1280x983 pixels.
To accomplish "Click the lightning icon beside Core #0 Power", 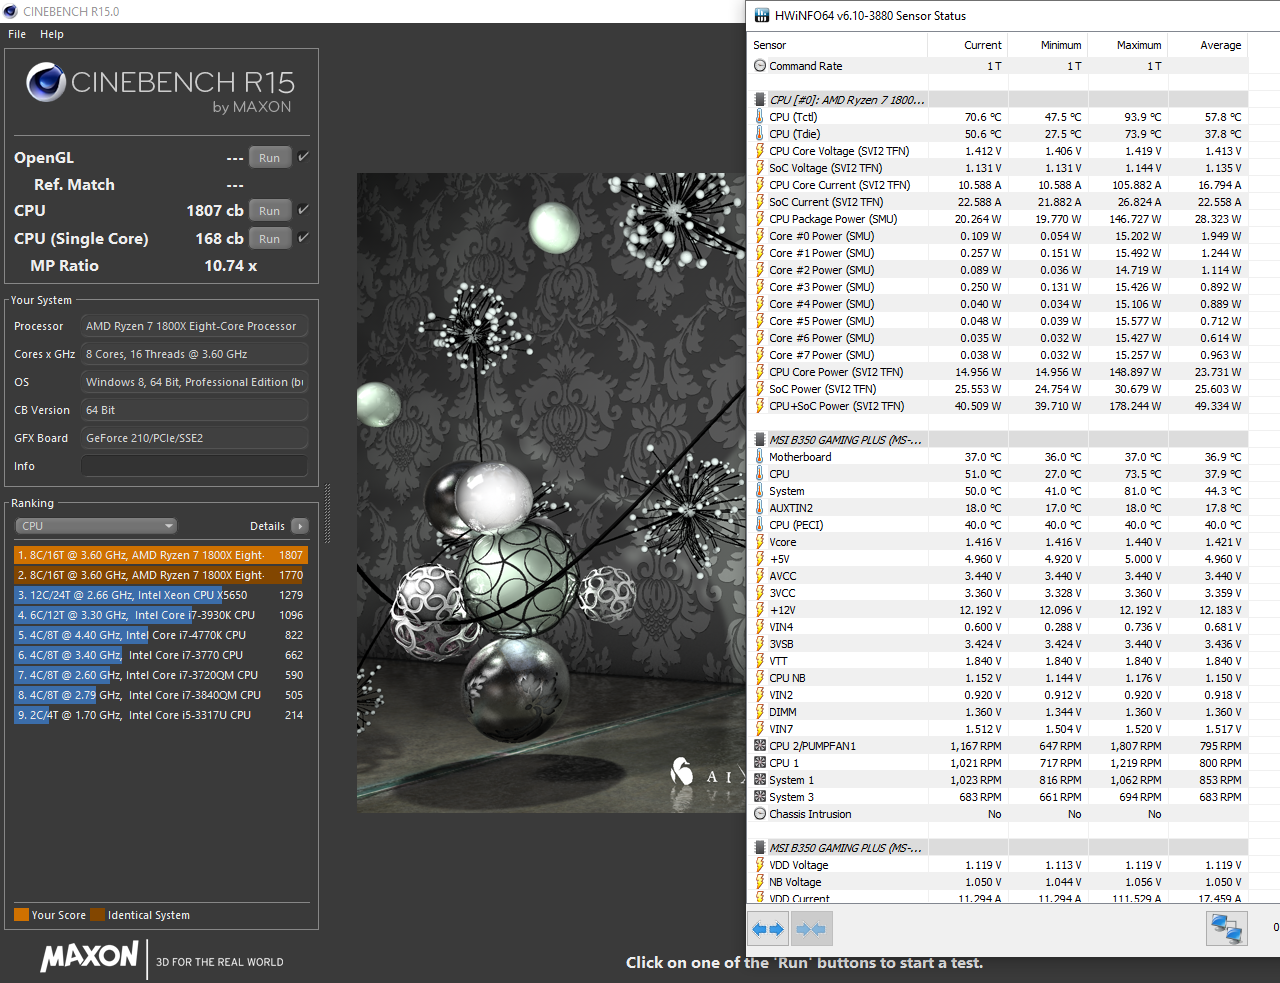I will pyautogui.click(x=760, y=236).
